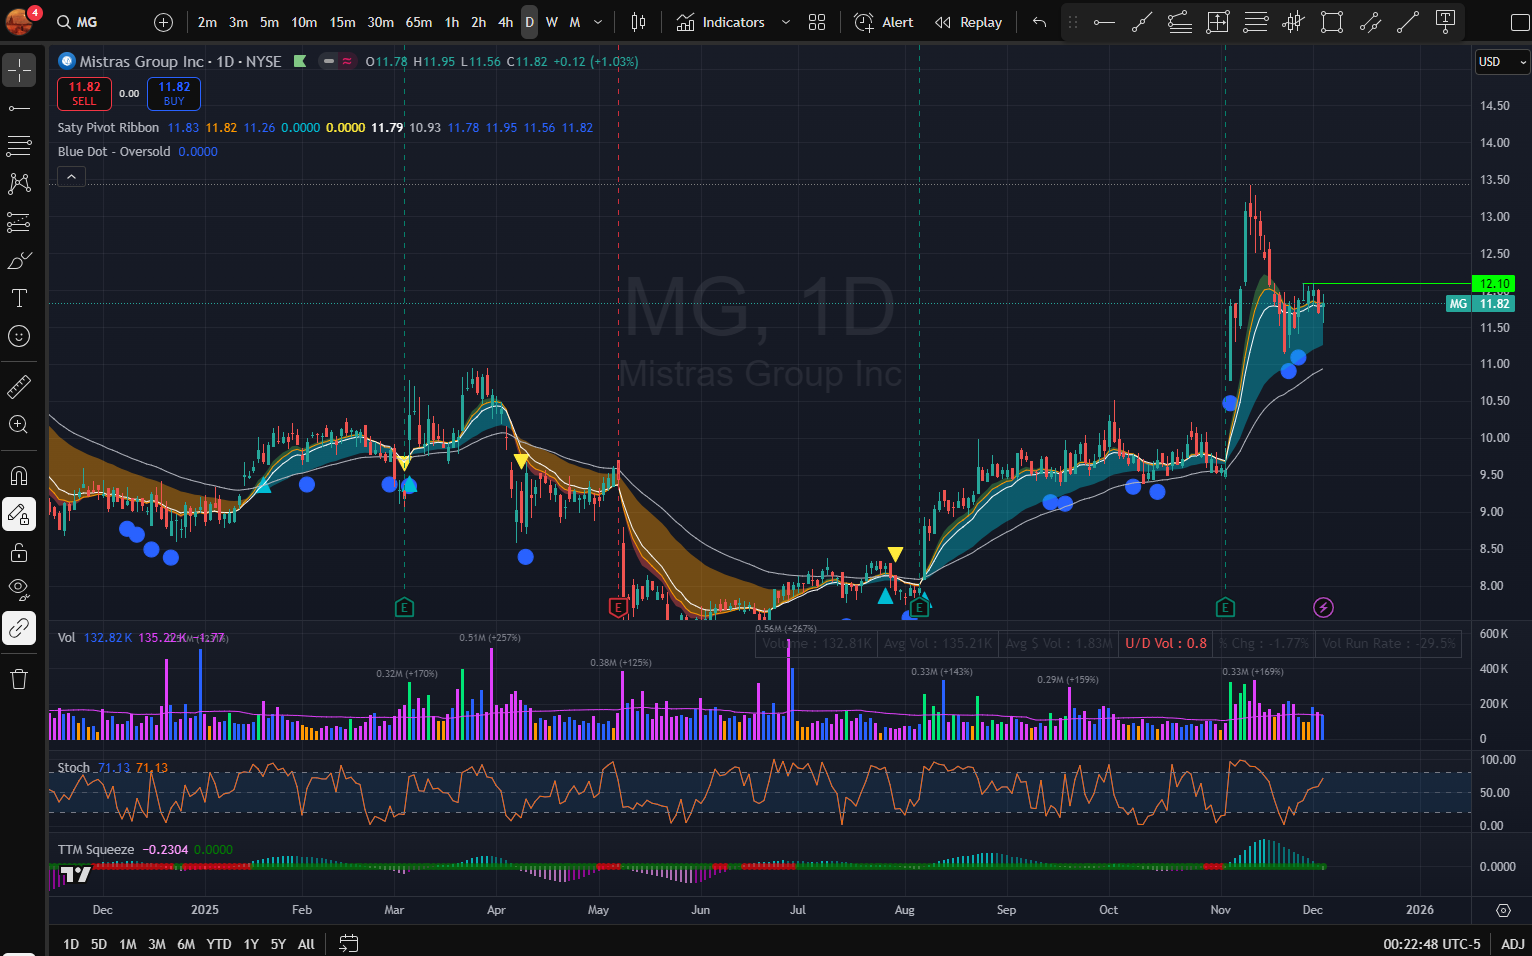Remove drawings with the trash icon

tap(19, 679)
